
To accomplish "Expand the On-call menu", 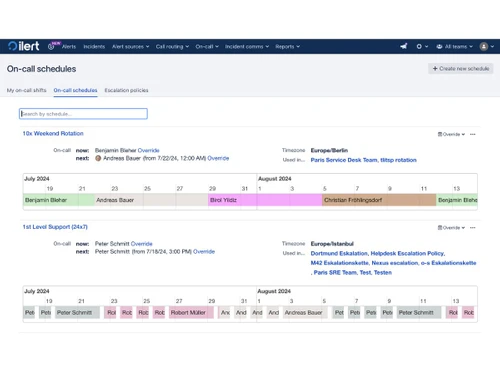I will coord(207,47).
